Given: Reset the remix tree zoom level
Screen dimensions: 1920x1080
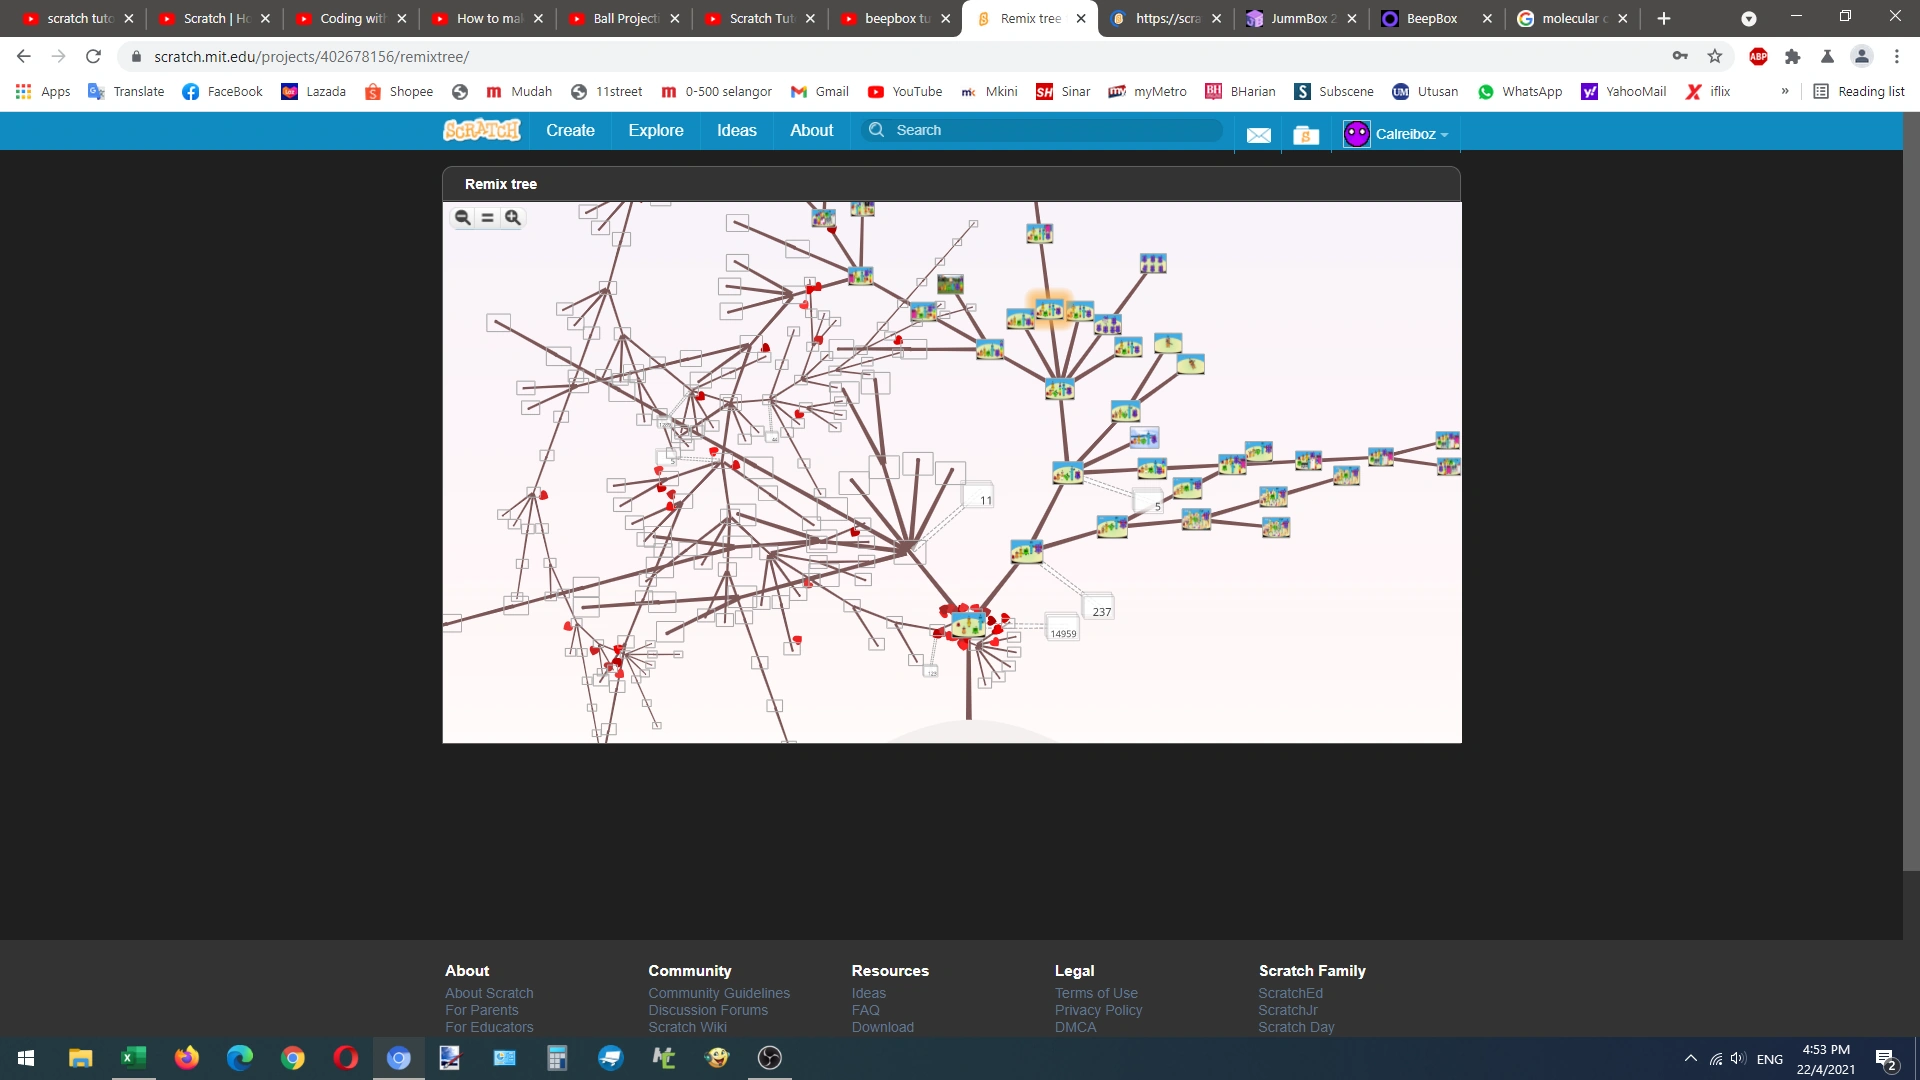Looking at the screenshot, I should 487,217.
